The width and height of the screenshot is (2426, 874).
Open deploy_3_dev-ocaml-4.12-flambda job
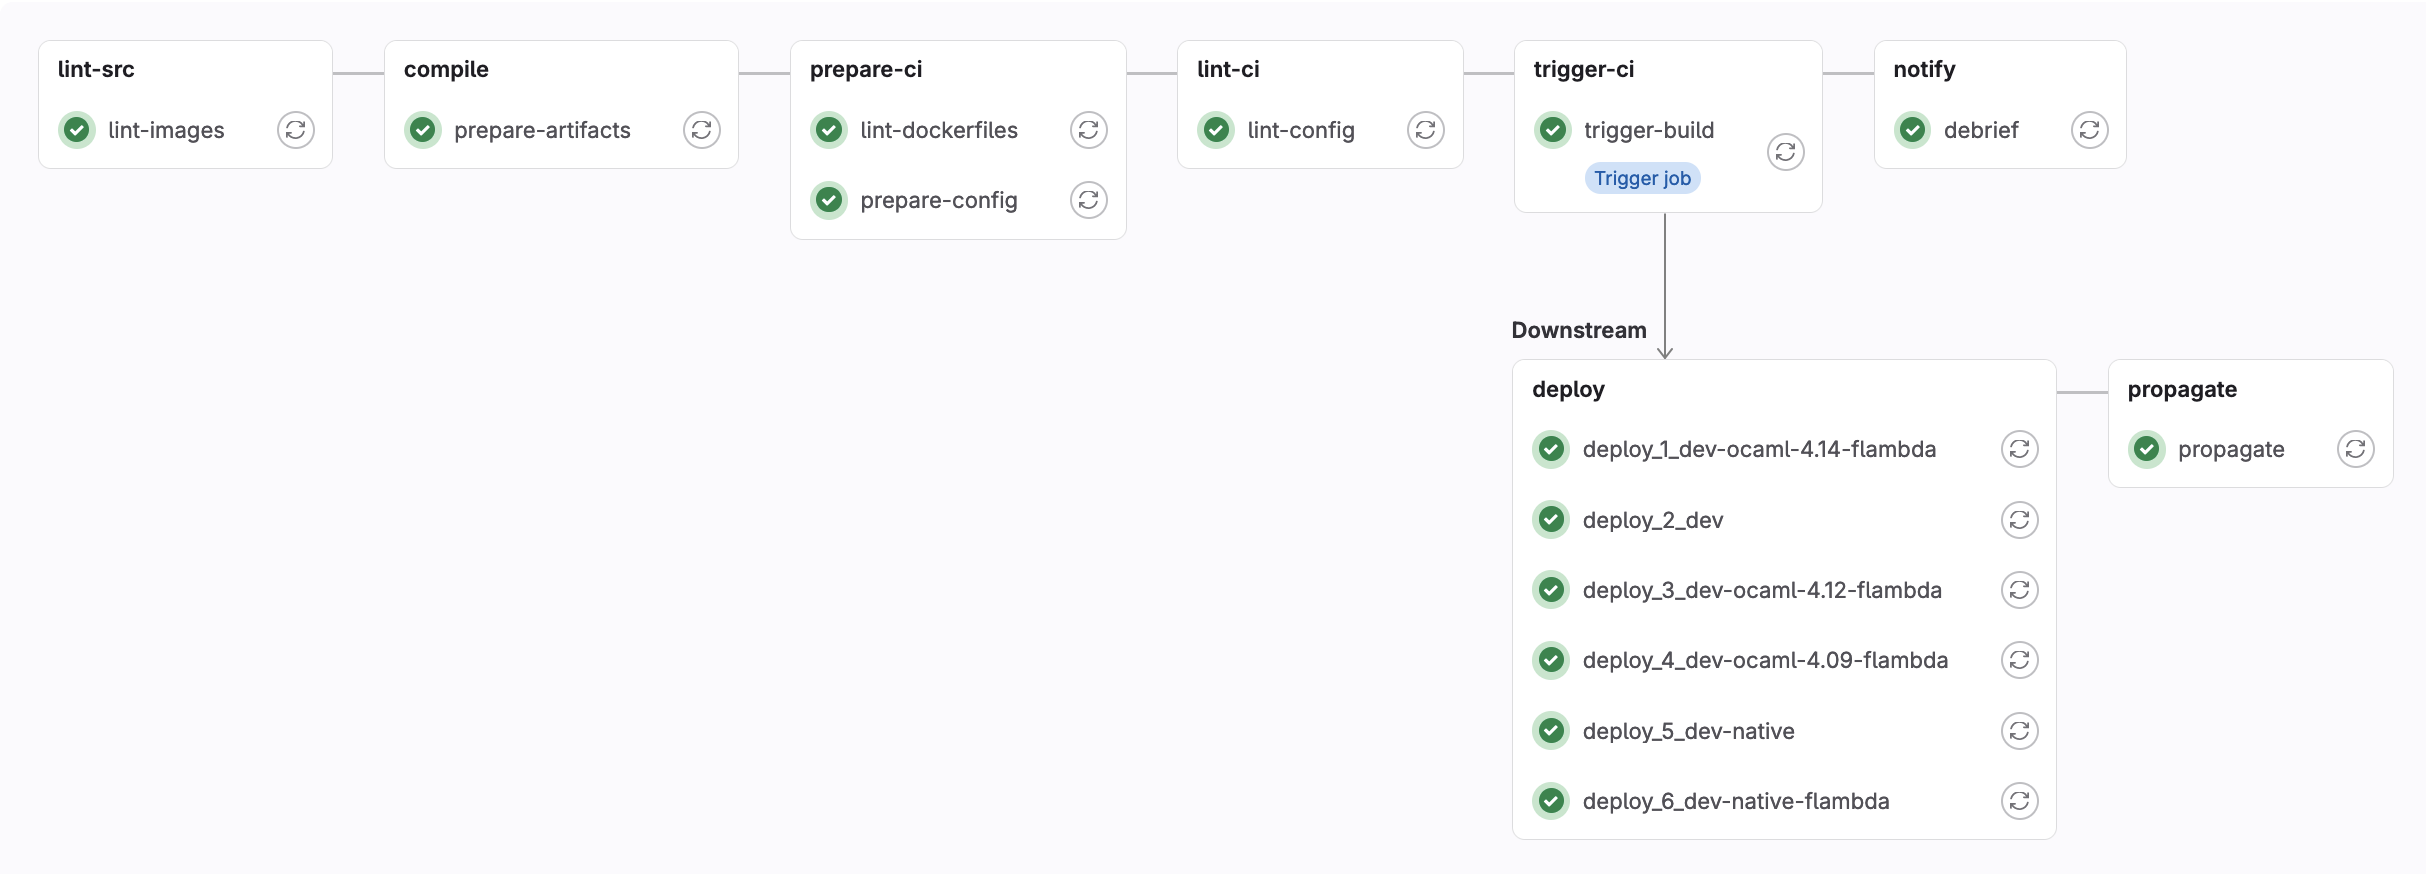point(1762,590)
